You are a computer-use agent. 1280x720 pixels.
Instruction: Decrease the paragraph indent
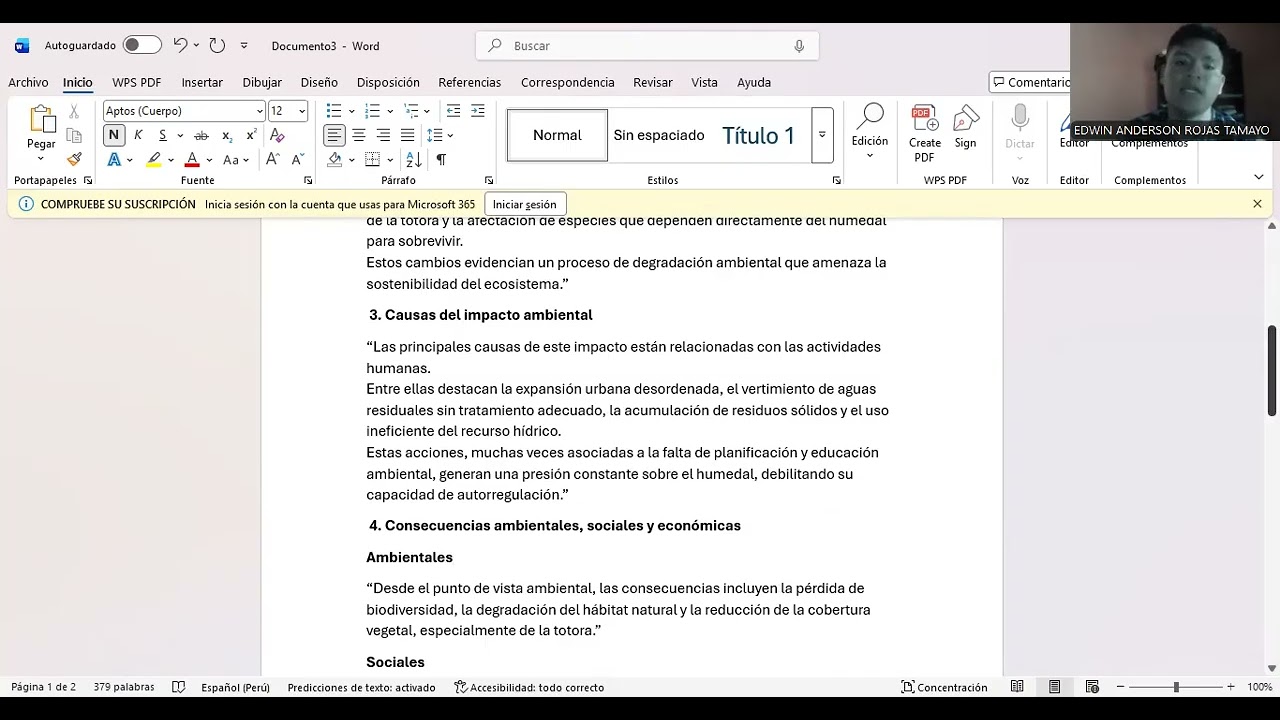click(x=453, y=111)
